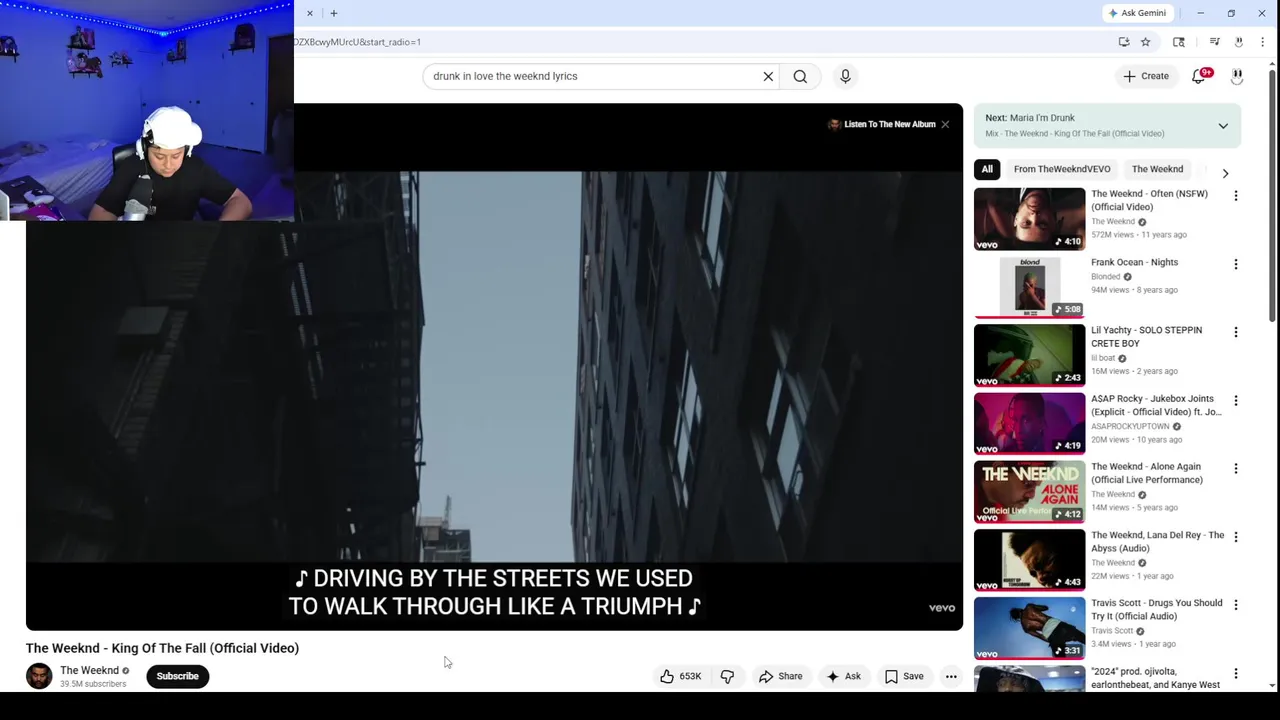Bookmark this page with star icon
This screenshot has width=1280, height=720.
(x=1146, y=42)
